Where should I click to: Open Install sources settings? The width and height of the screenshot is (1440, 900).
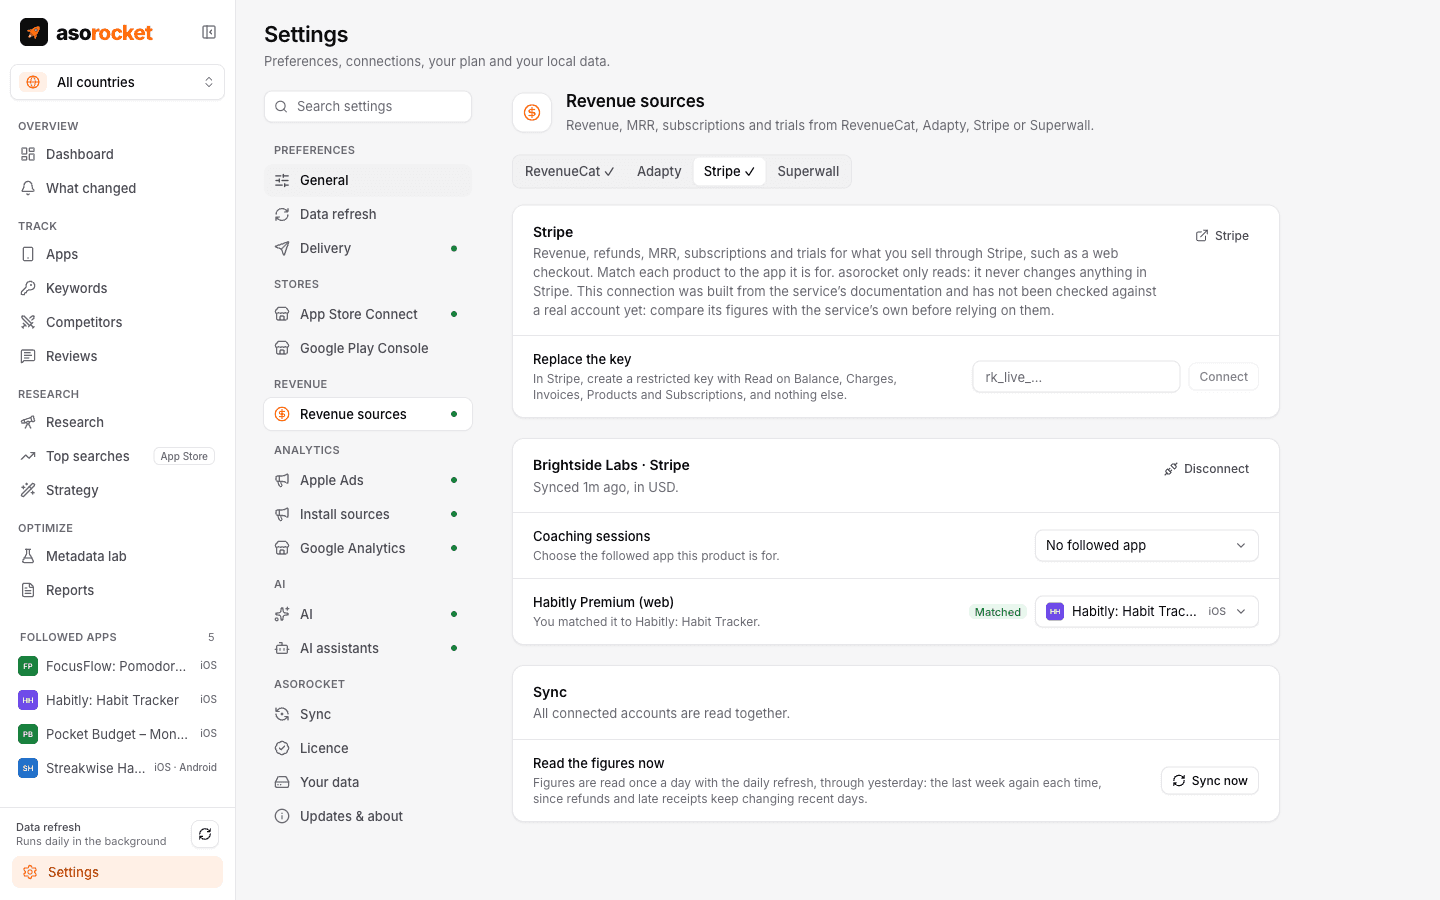[x=368, y=514]
